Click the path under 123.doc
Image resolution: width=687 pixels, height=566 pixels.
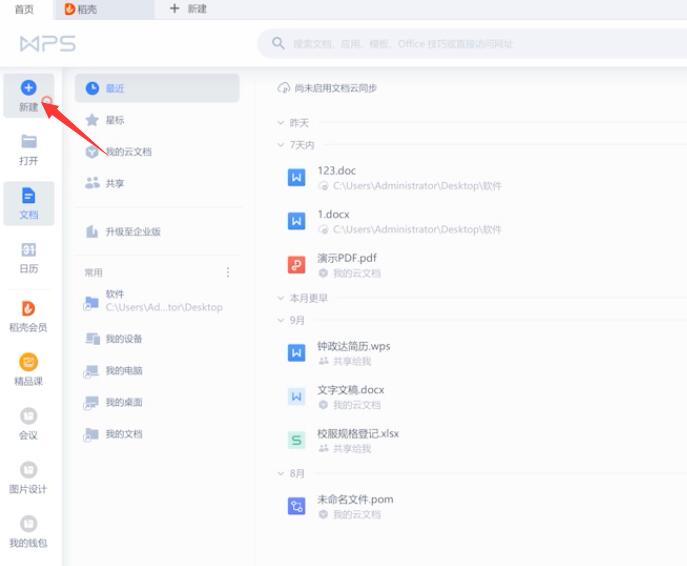click(417, 186)
